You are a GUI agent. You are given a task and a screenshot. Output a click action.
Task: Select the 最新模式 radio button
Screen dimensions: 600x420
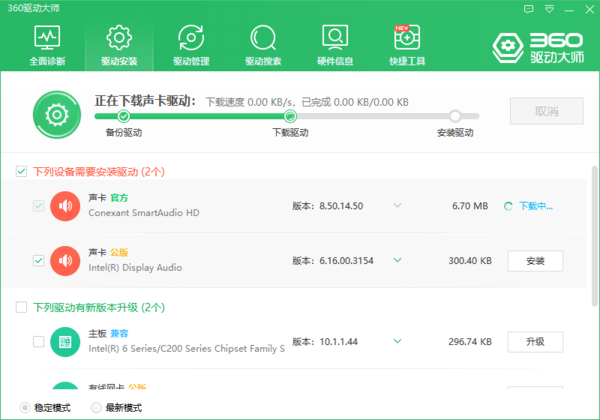click(96, 408)
